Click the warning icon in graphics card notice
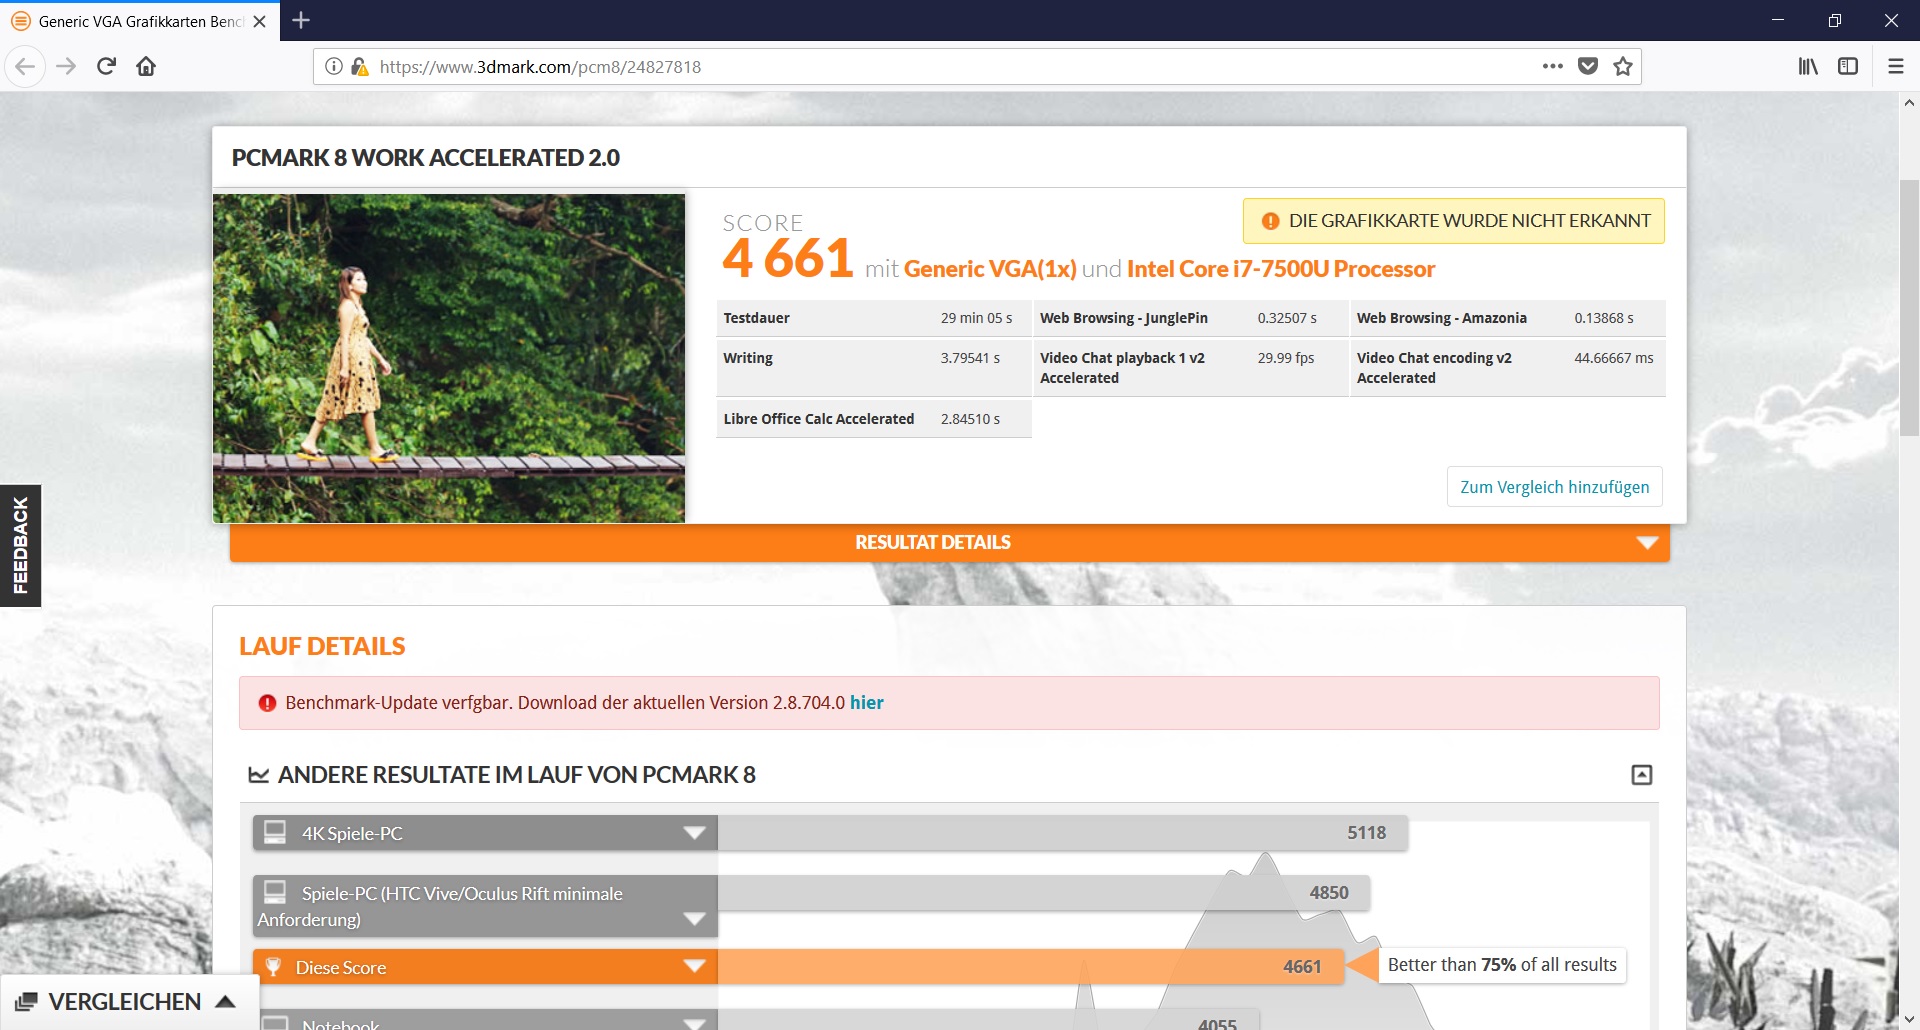The image size is (1920, 1030). click(1270, 221)
